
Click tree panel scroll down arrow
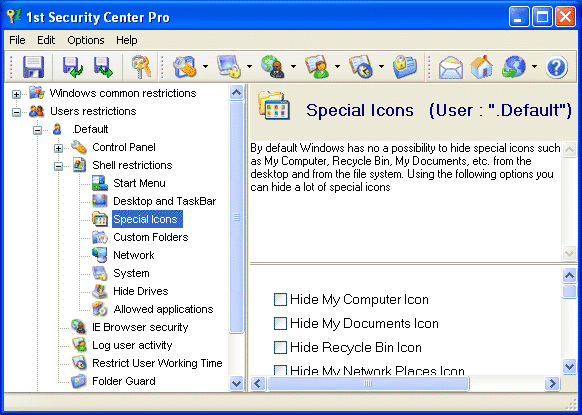pyautogui.click(x=236, y=383)
